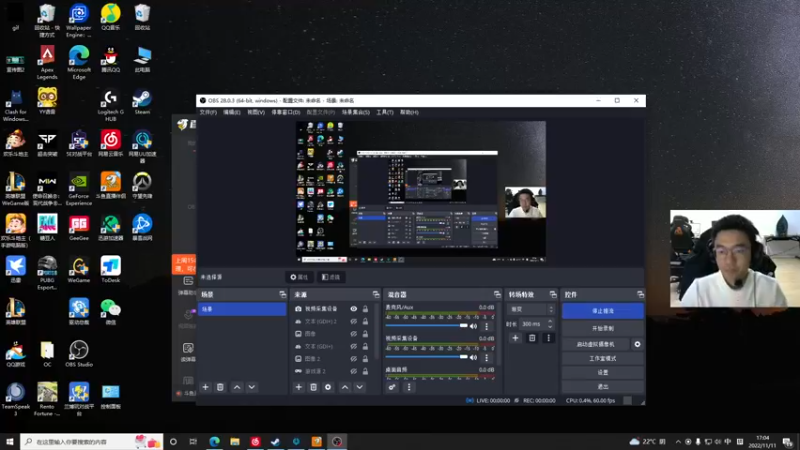Viewport: 800px width, 450px height.
Task: Add a new source with the plus icon
Action: [298, 387]
